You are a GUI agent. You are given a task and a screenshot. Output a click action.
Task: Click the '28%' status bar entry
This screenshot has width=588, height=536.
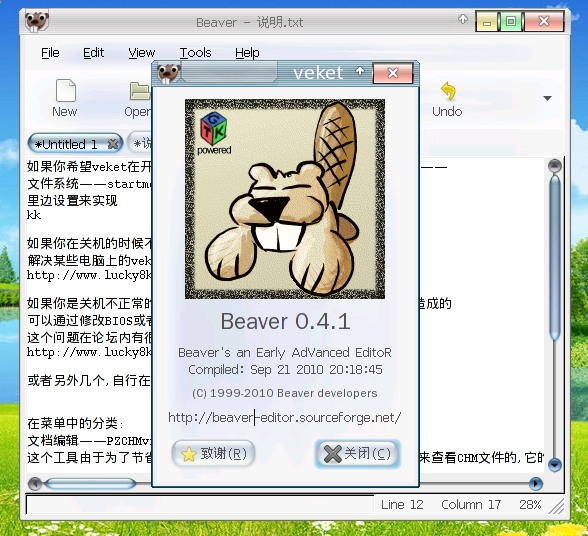pyautogui.click(x=530, y=504)
